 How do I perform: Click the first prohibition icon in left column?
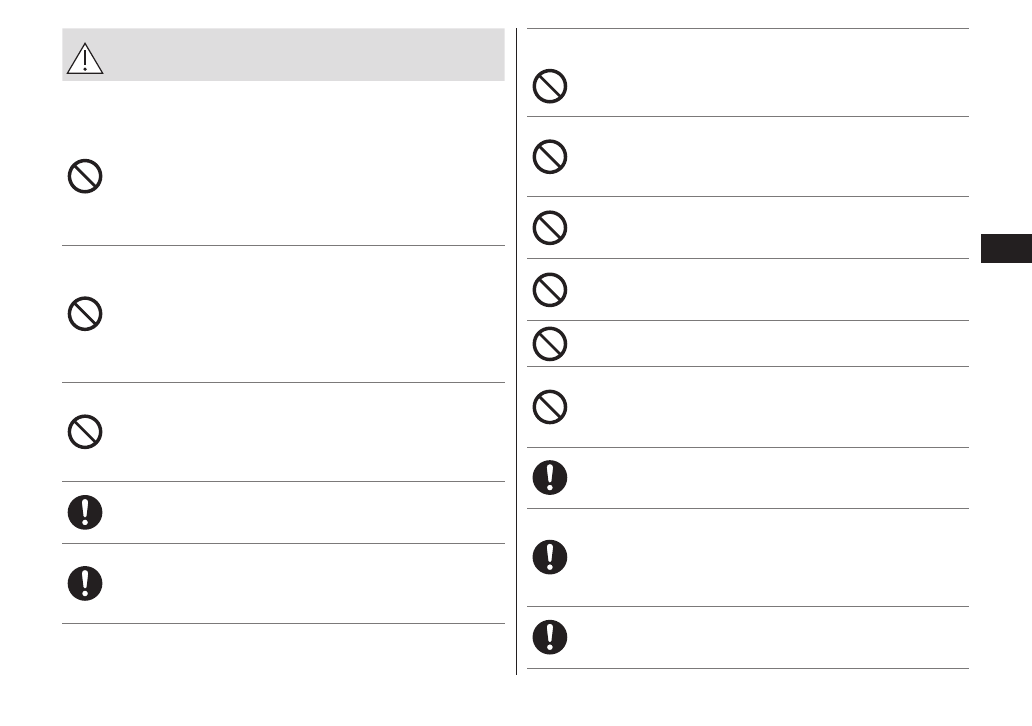pyautogui.click(x=84, y=178)
